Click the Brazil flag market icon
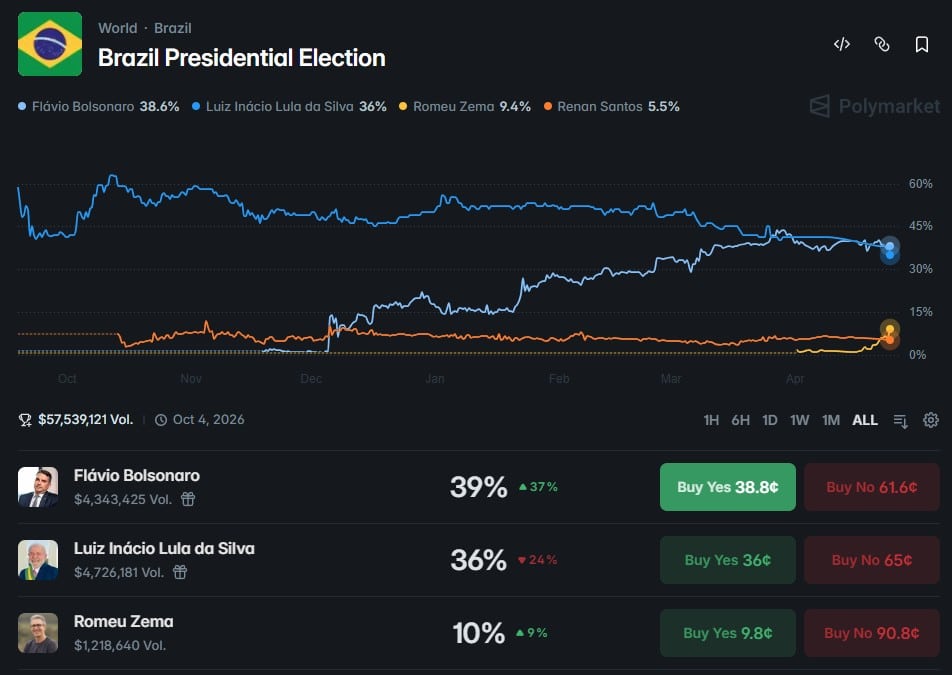The height and width of the screenshot is (675, 952). tap(50, 44)
